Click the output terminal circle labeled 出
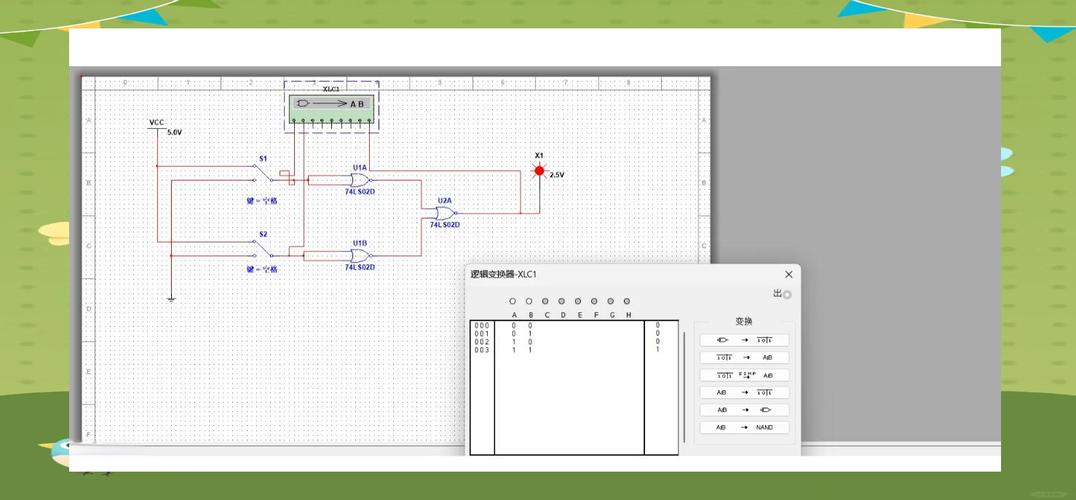This screenshot has width=1076, height=500. 787,295
